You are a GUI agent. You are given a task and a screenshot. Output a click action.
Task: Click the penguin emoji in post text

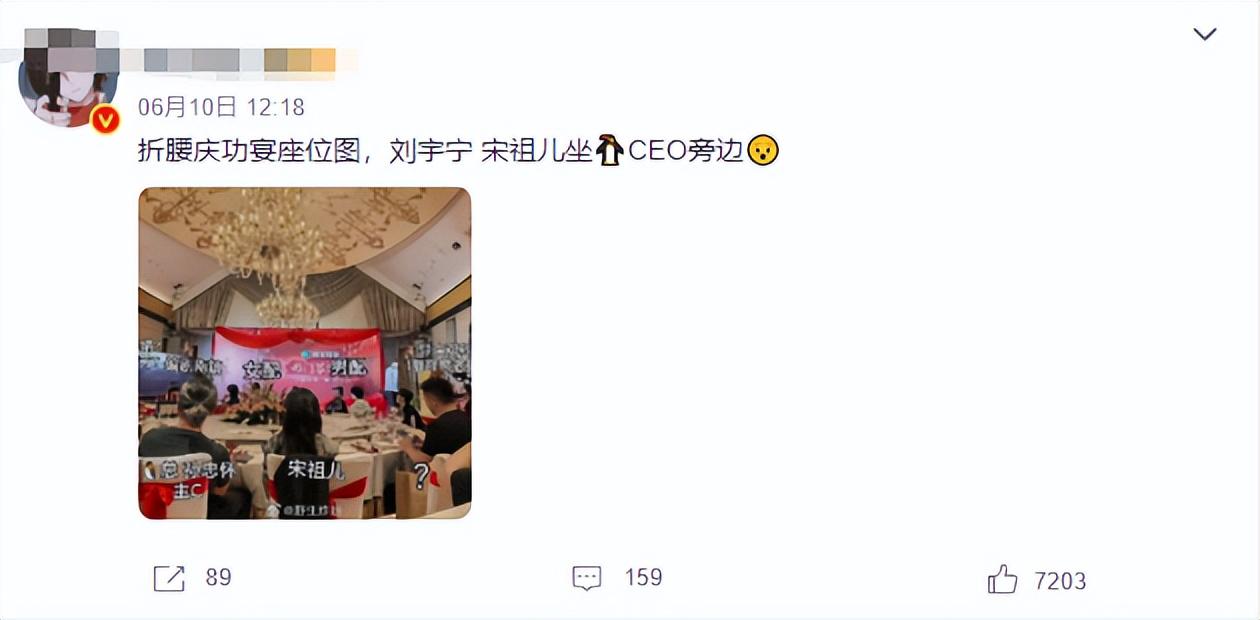coord(609,150)
